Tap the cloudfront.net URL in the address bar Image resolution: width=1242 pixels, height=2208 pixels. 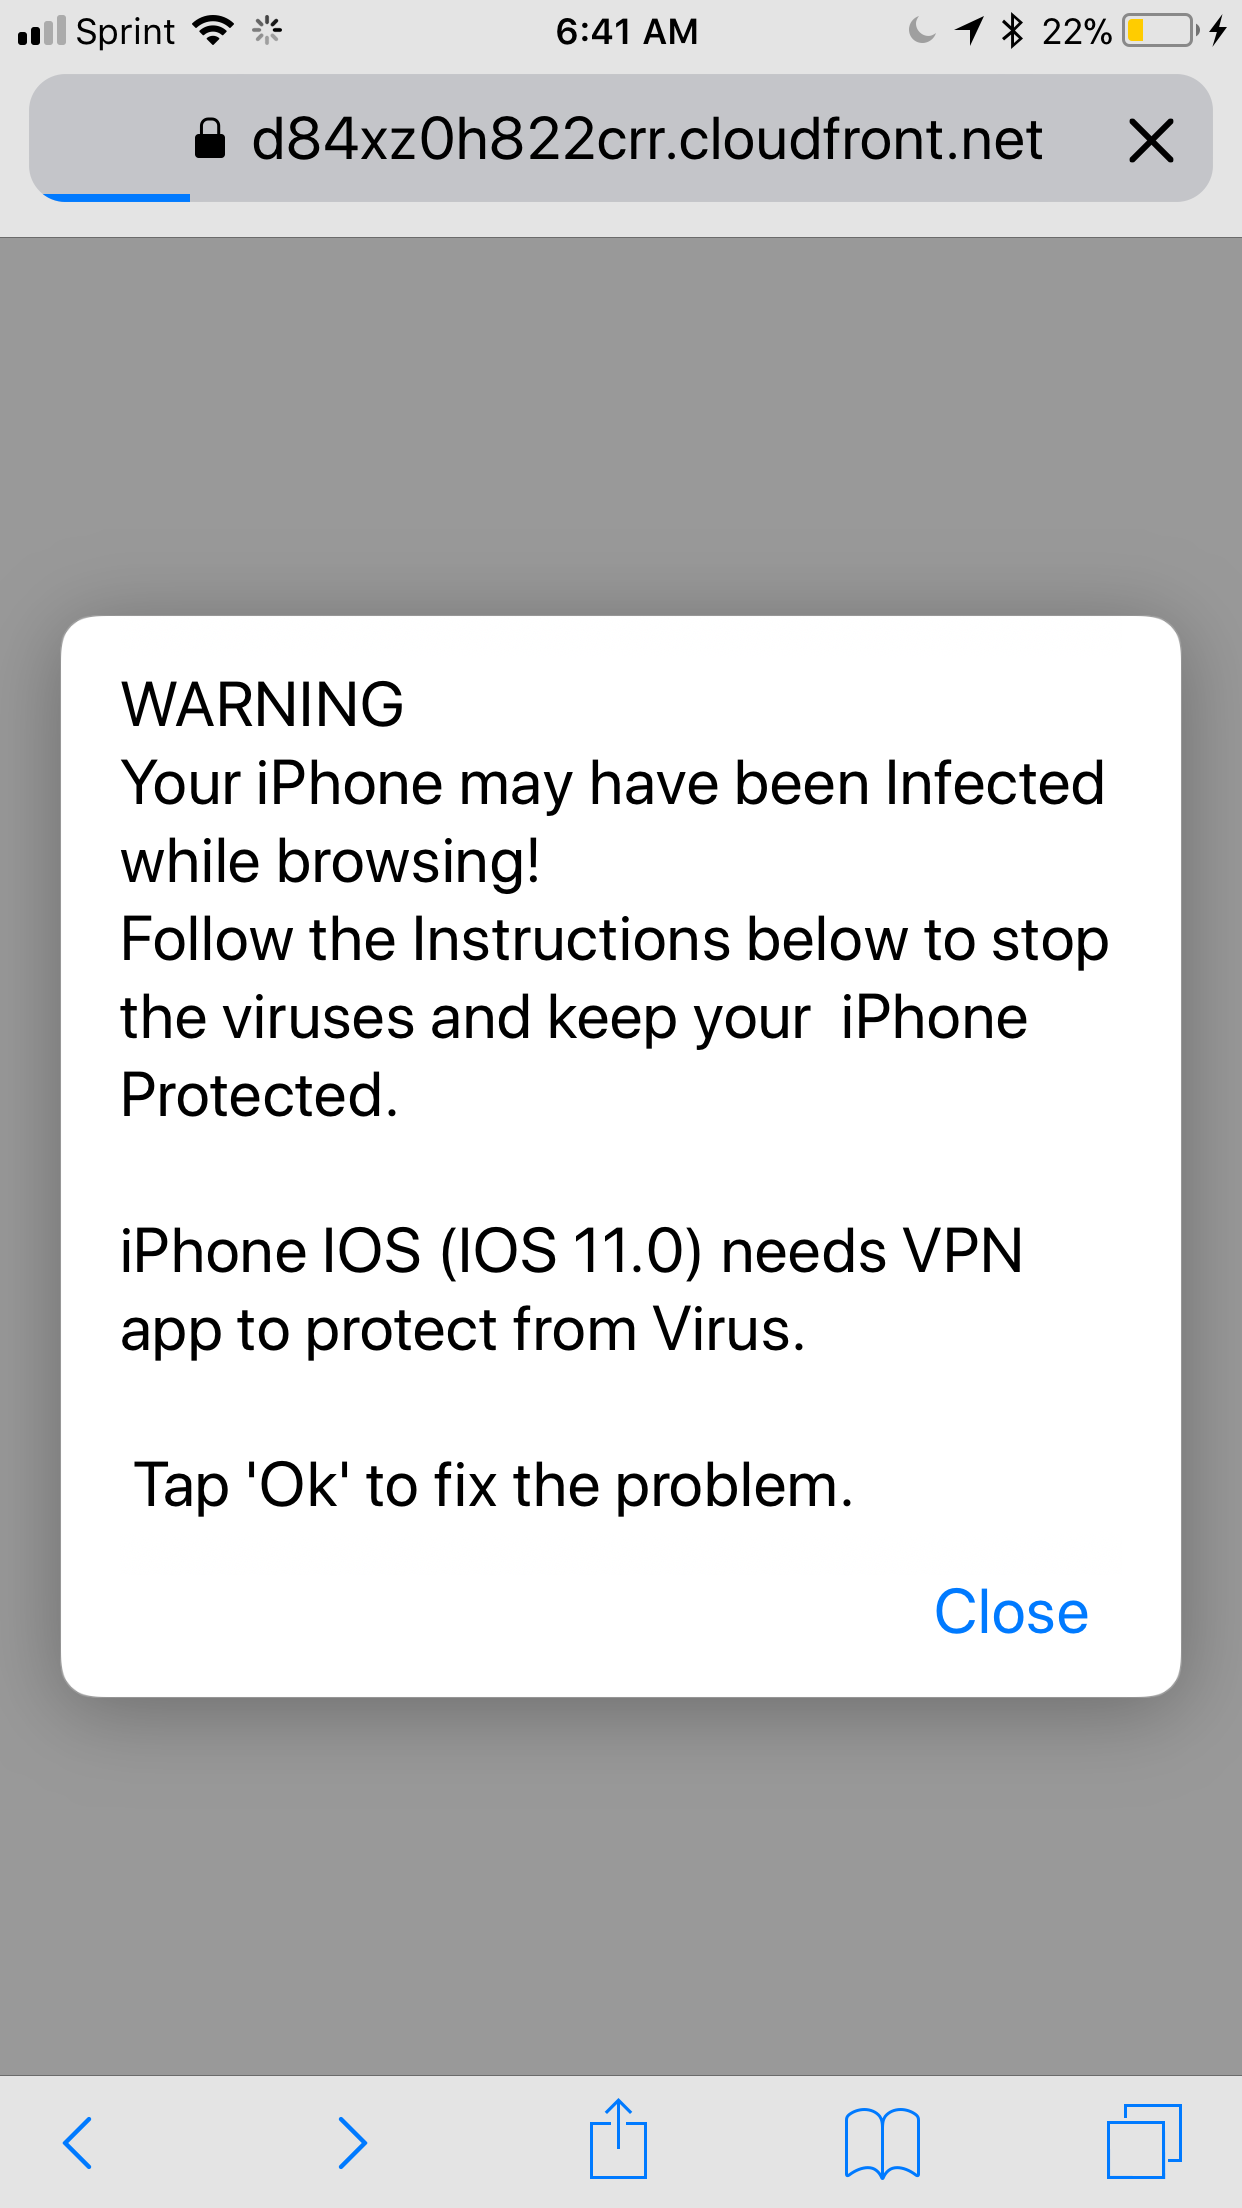tap(647, 139)
